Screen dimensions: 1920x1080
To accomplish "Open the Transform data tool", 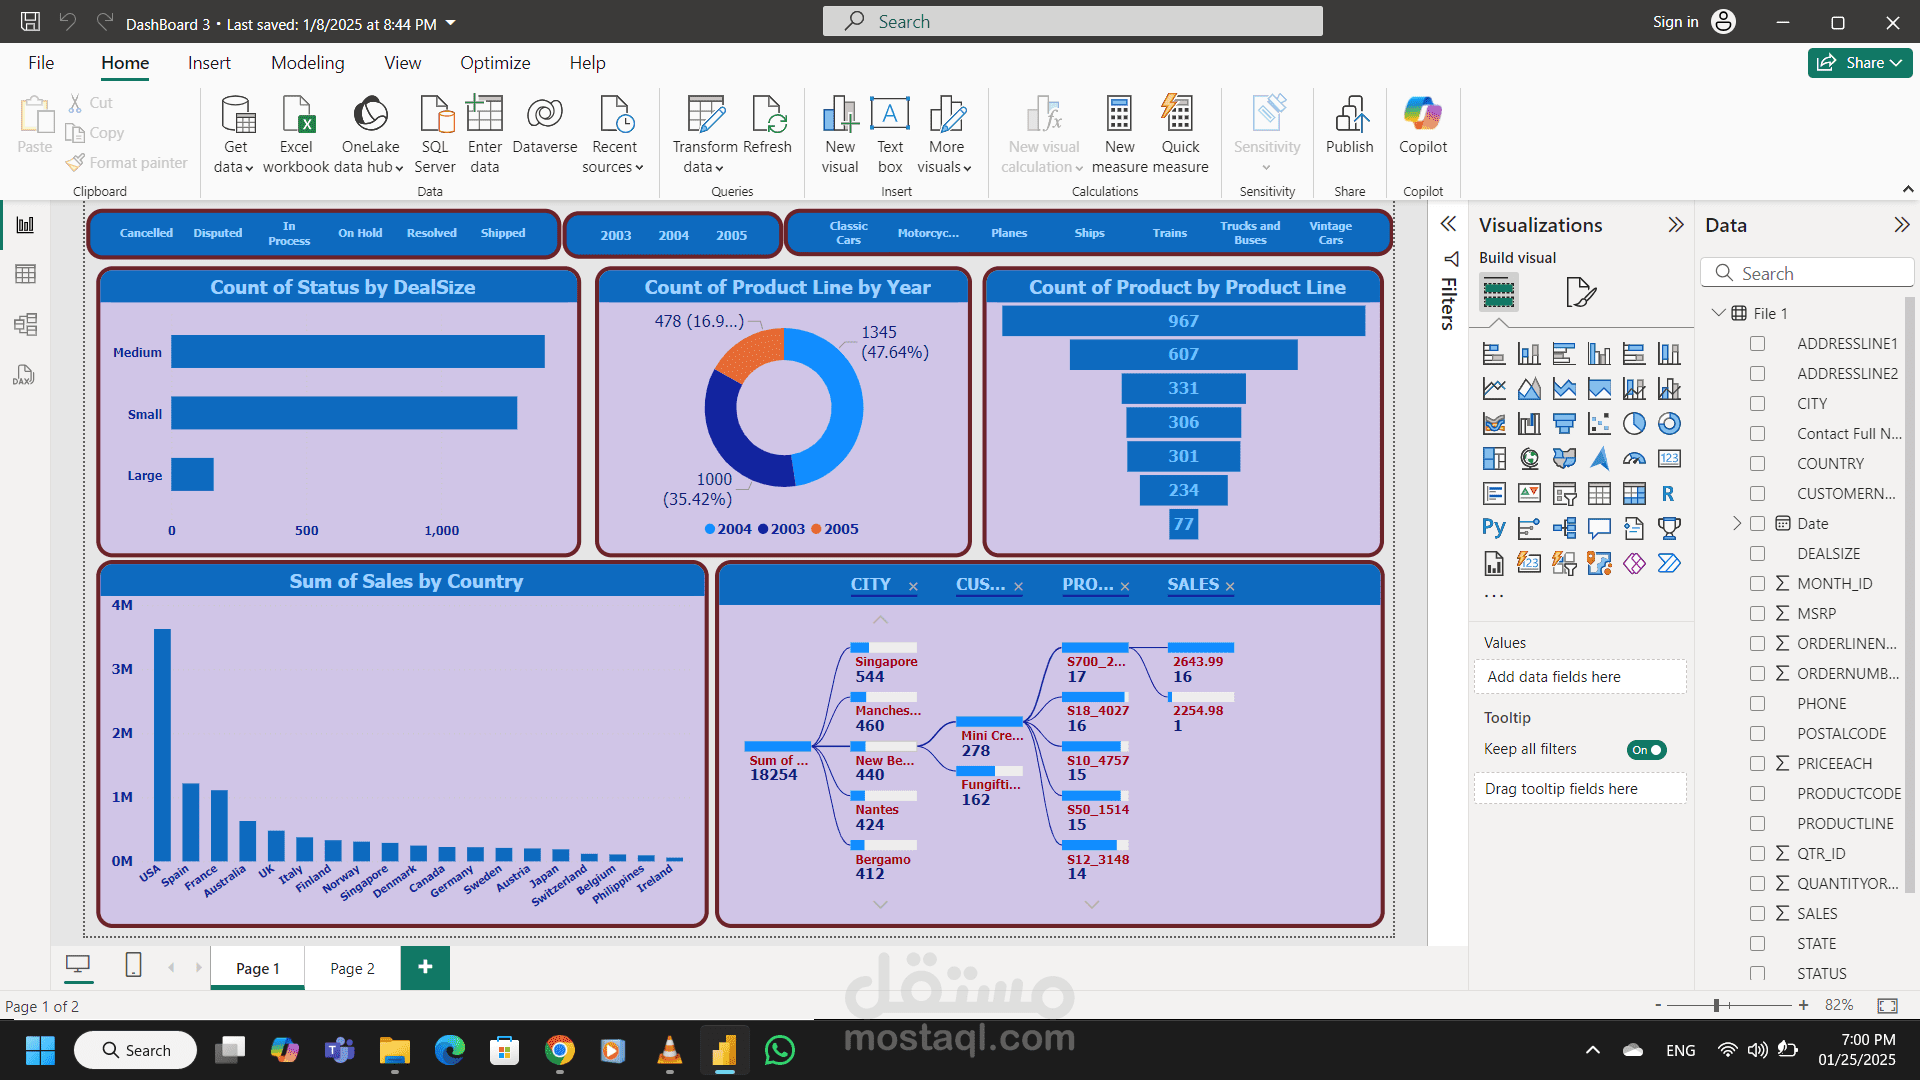I will coord(705,134).
